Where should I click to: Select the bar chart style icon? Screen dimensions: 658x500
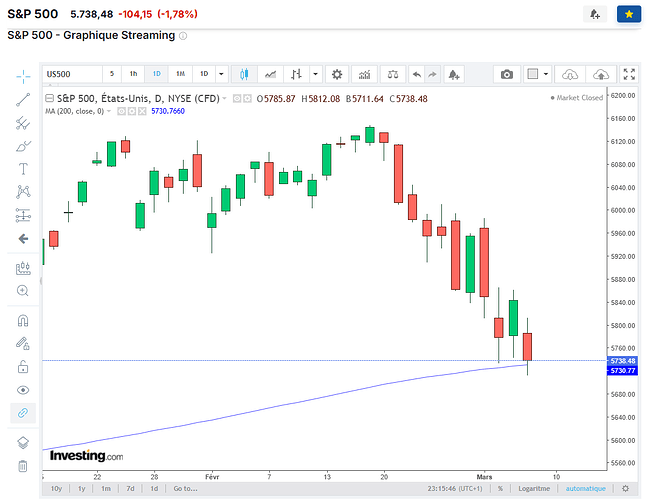297,74
